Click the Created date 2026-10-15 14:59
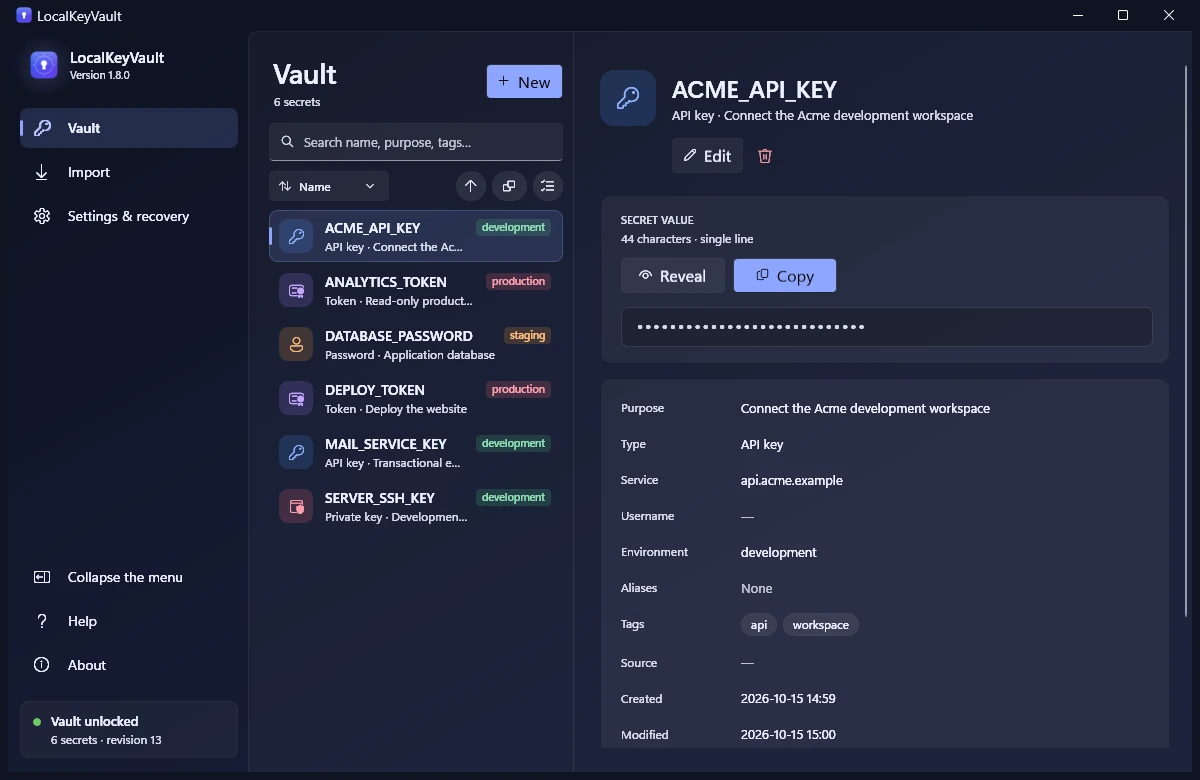This screenshot has height=780, width=1200. 788,699
